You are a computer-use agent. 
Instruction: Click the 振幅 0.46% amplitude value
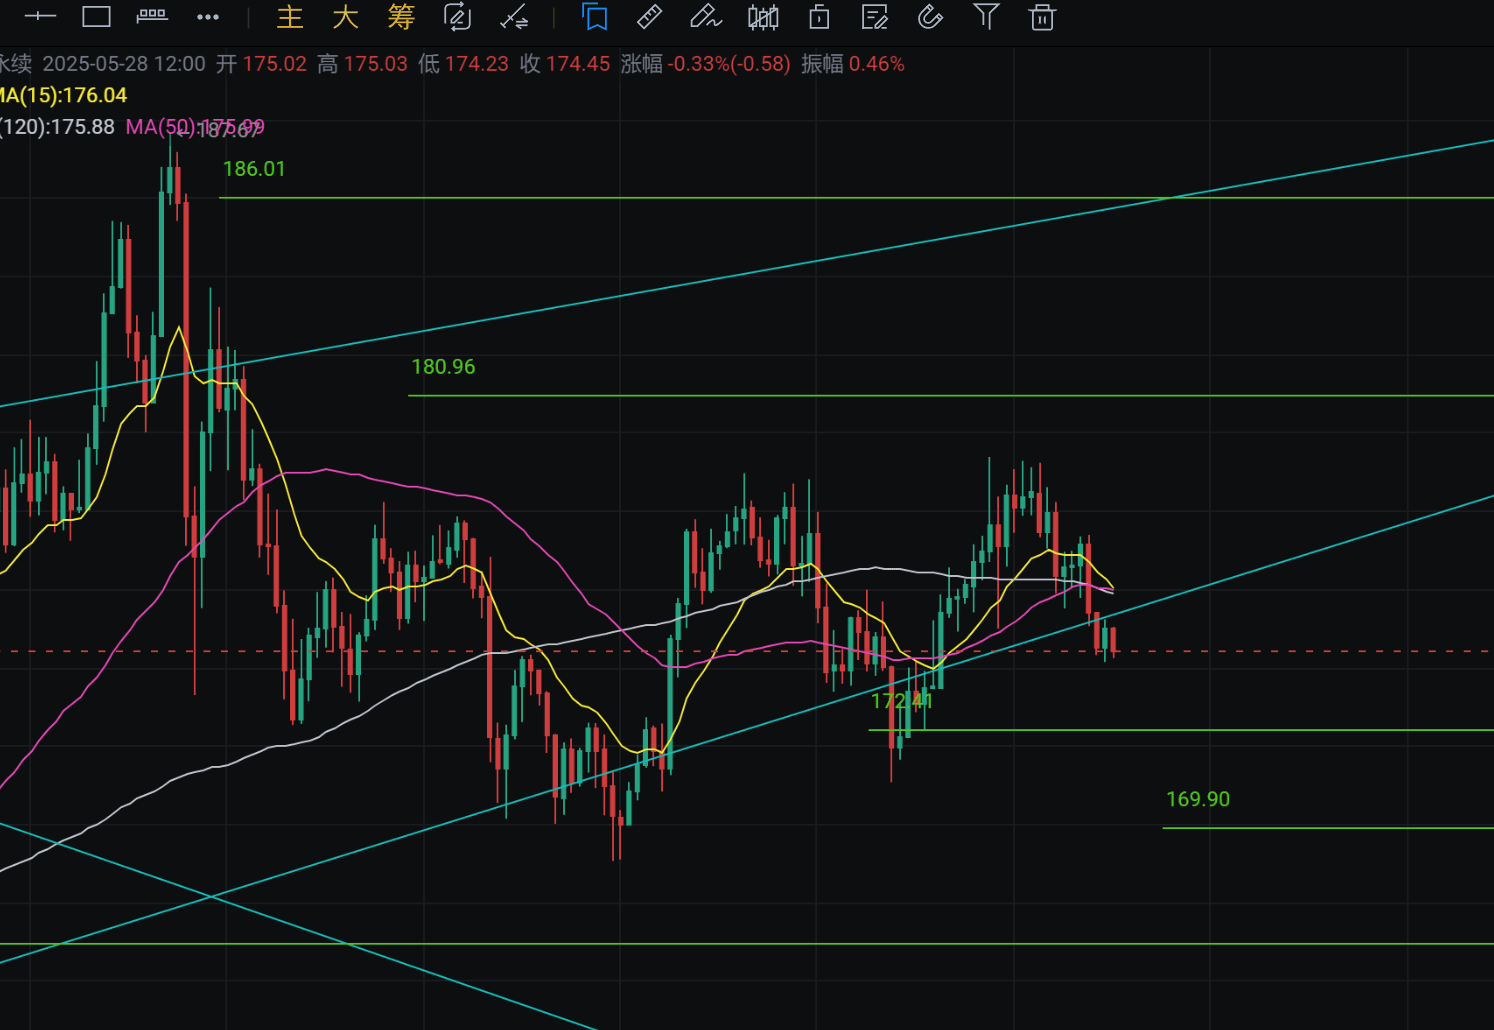853,64
